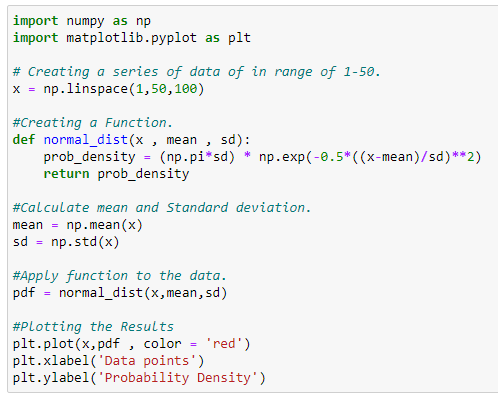Click the '#Apply function to the data.' comment
498x396 pixels.
120,276
